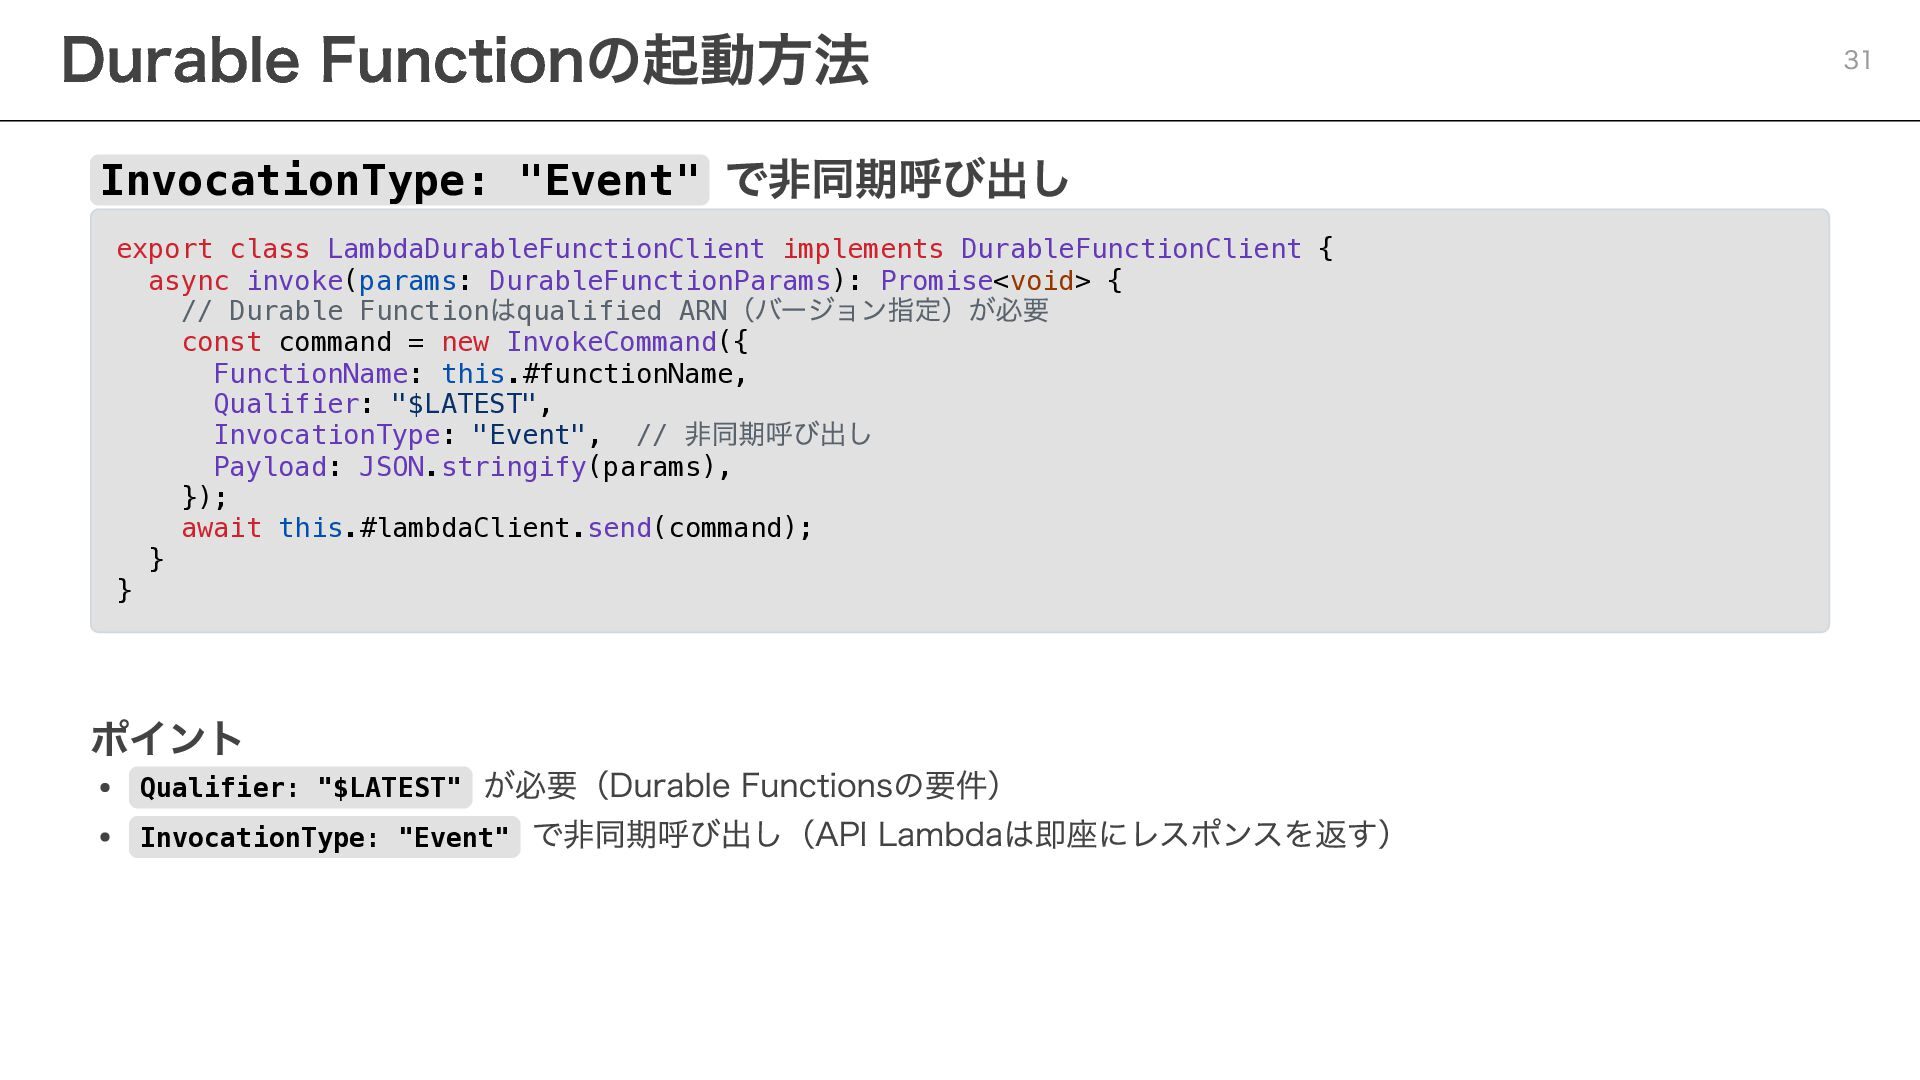Click the heading text "で非同期呼び出し"

click(x=897, y=180)
